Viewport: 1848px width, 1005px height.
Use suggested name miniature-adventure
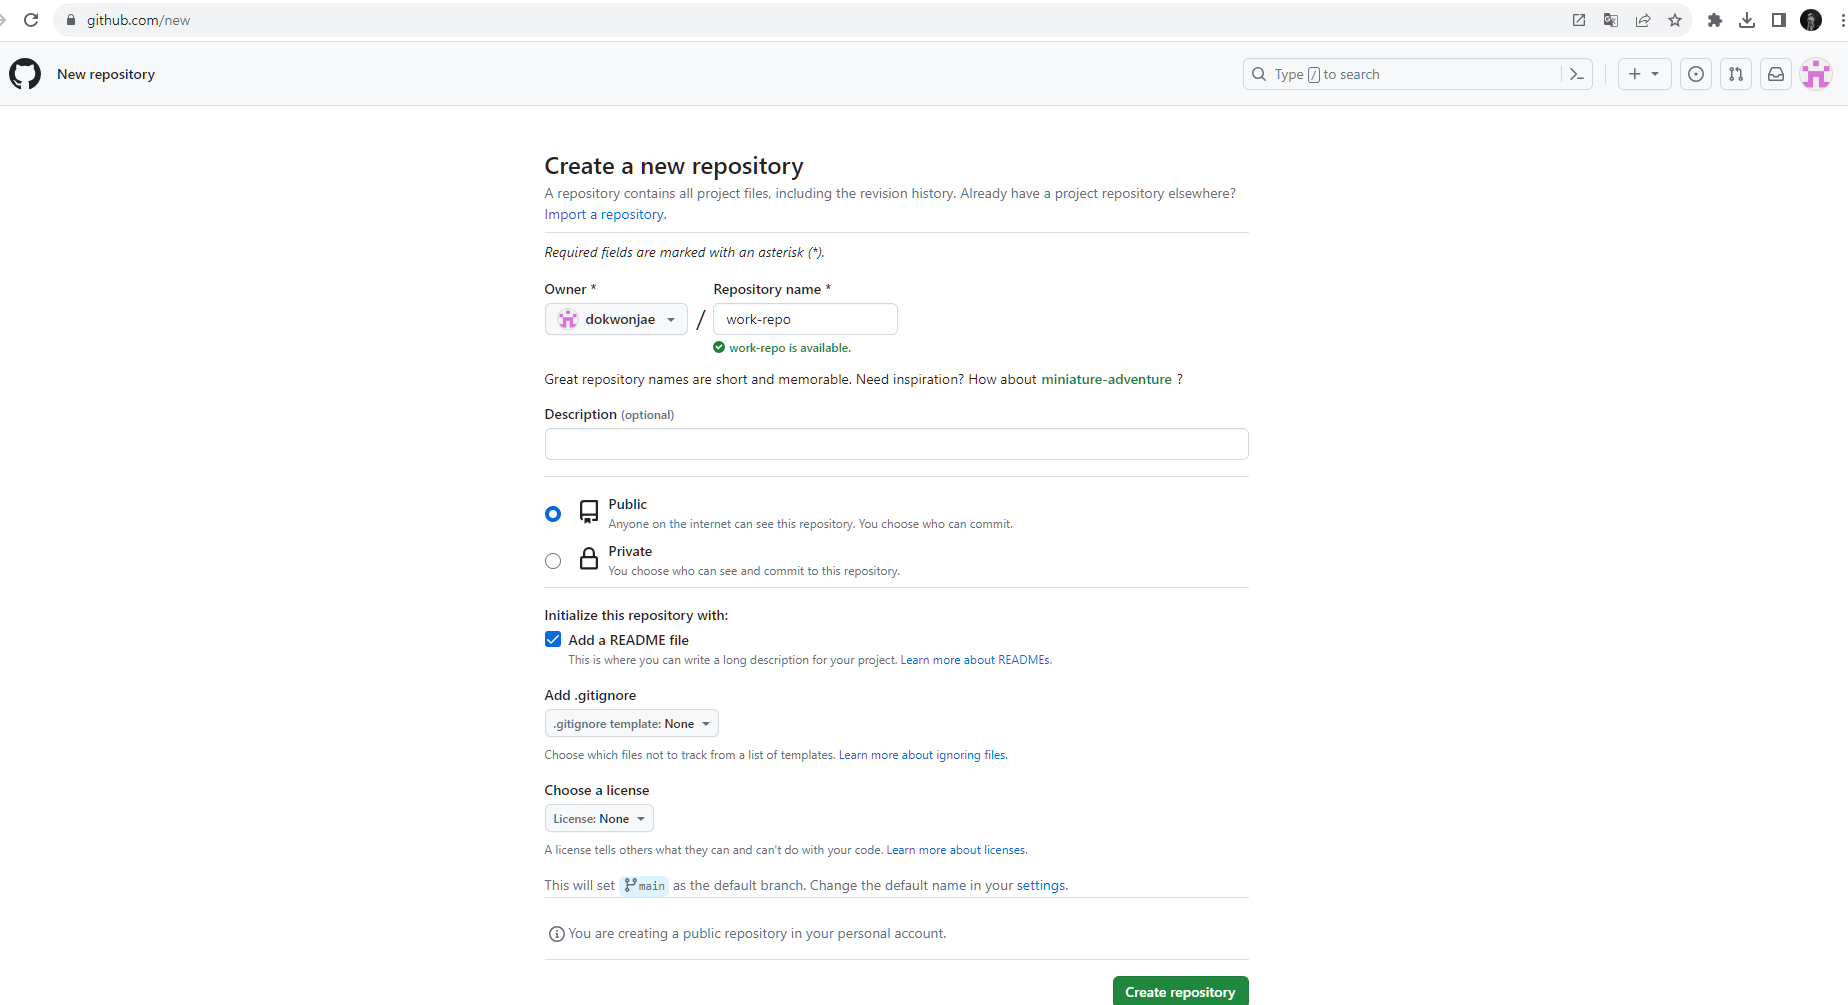(1106, 379)
